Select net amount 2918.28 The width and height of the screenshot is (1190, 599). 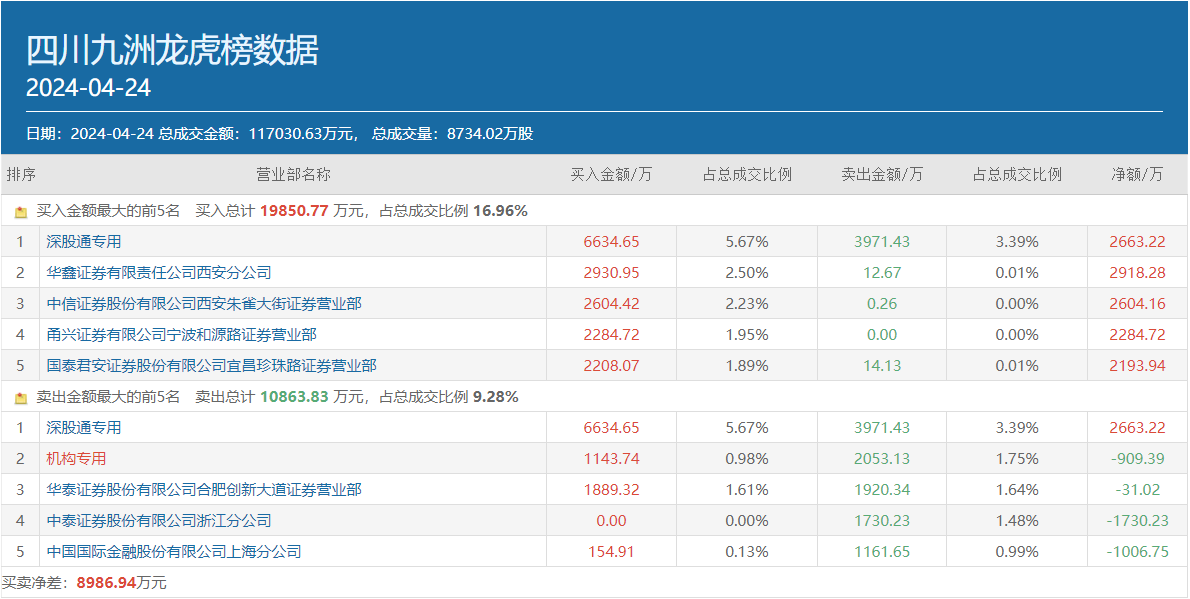(x=1137, y=273)
